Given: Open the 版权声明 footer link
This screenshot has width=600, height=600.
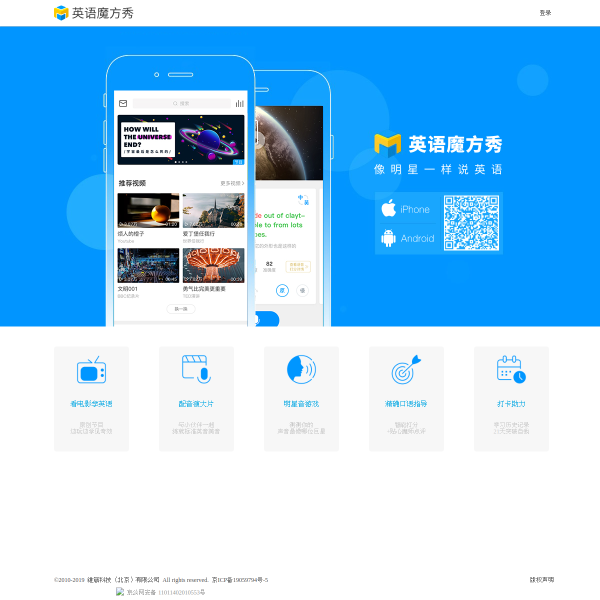Looking at the screenshot, I should pyautogui.click(x=542, y=580).
